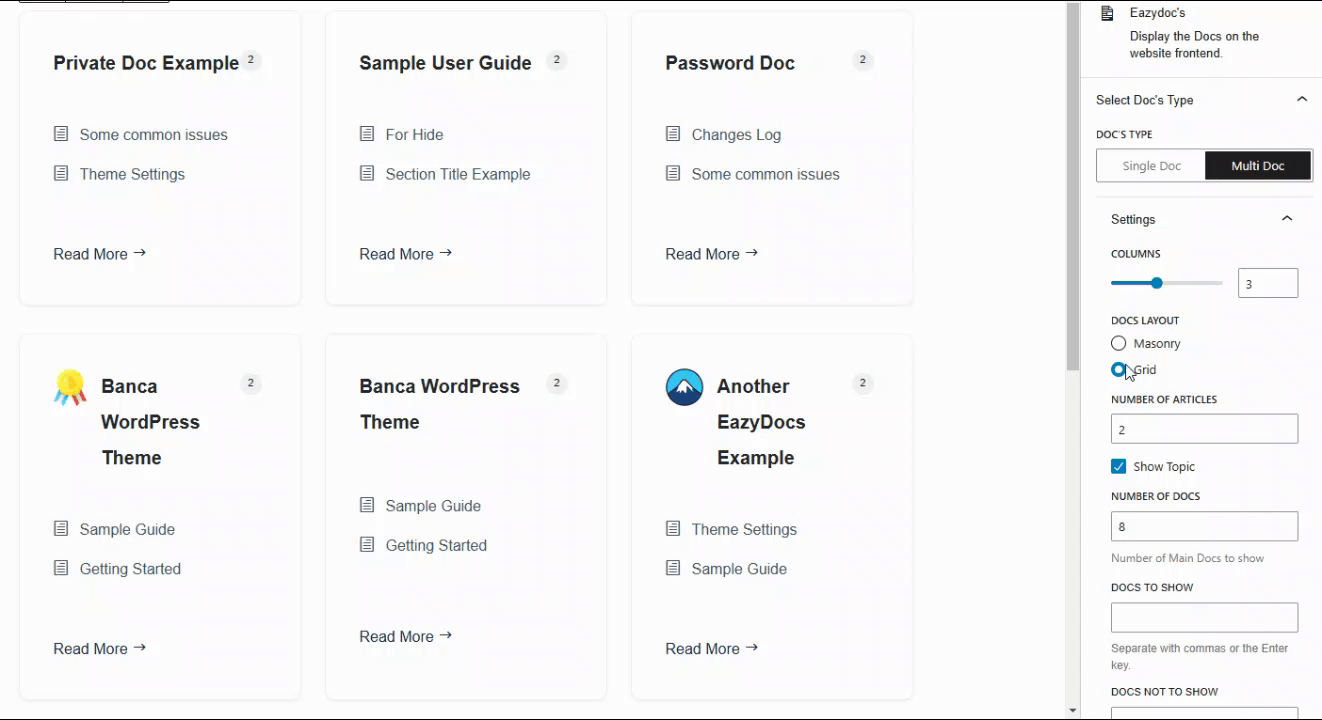Choose the Multi Doc type
Image resolution: width=1322 pixels, height=720 pixels.
pyautogui.click(x=1257, y=166)
